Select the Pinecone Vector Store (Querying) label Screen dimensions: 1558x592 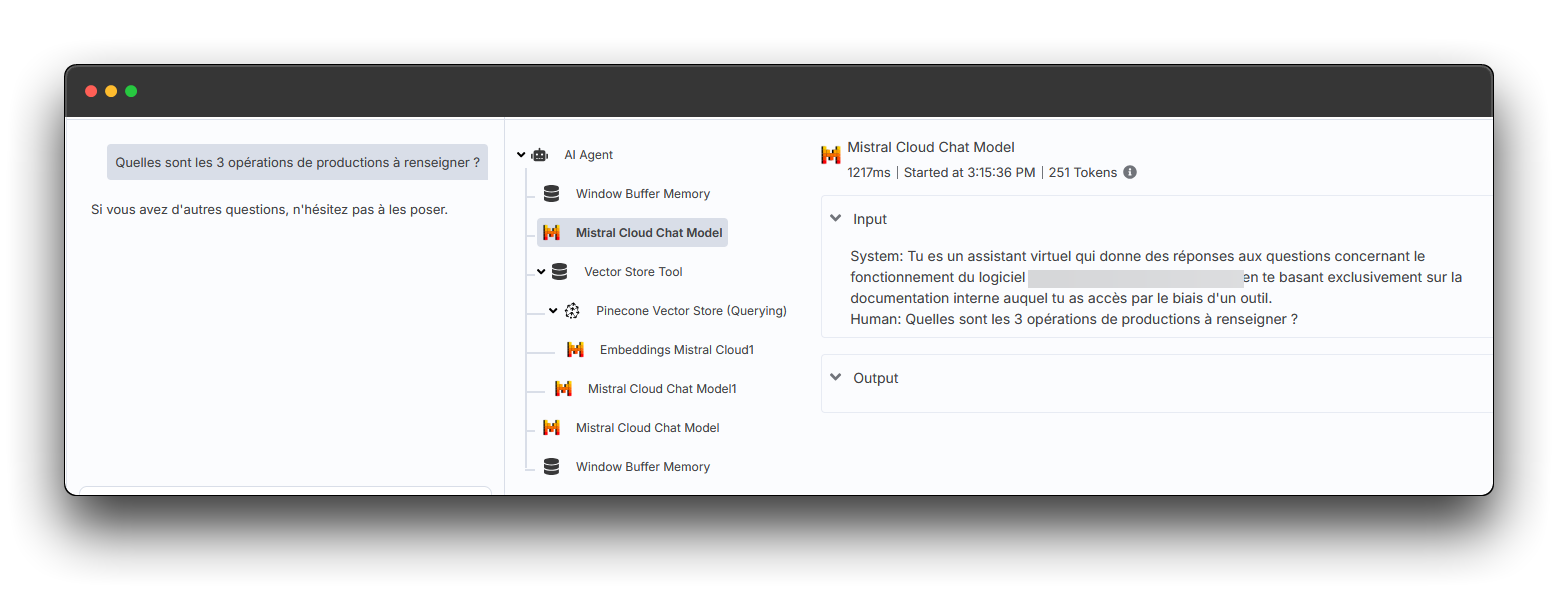[x=691, y=311]
